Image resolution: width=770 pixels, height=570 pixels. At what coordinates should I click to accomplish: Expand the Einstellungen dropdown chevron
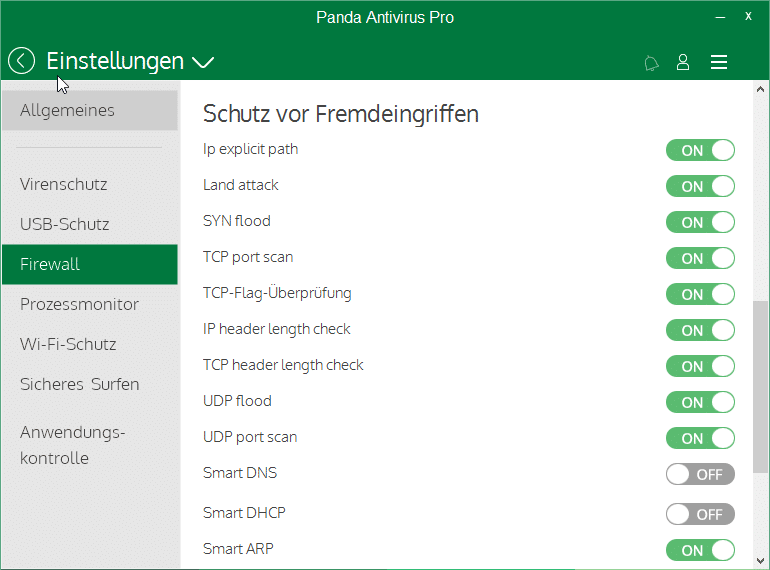[203, 63]
